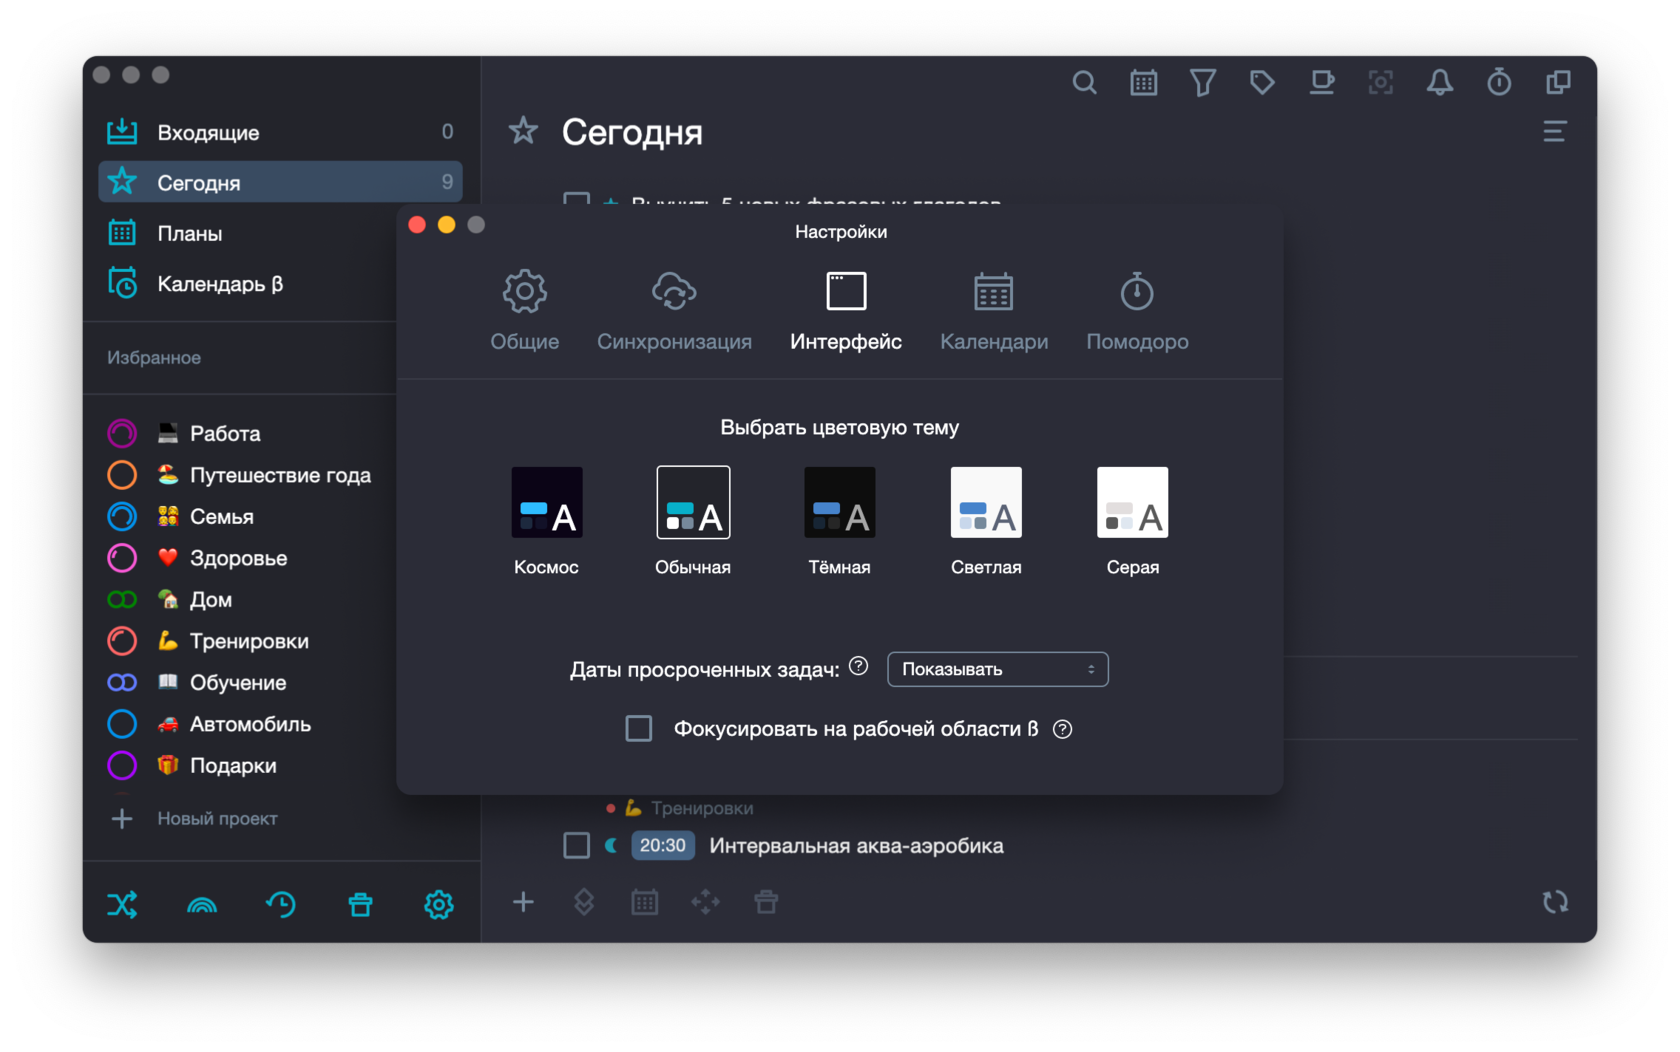The width and height of the screenshot is (1680, 1052).
Task: Click the shuffle icon in sidebar bottom
Action: coord(122,905)
